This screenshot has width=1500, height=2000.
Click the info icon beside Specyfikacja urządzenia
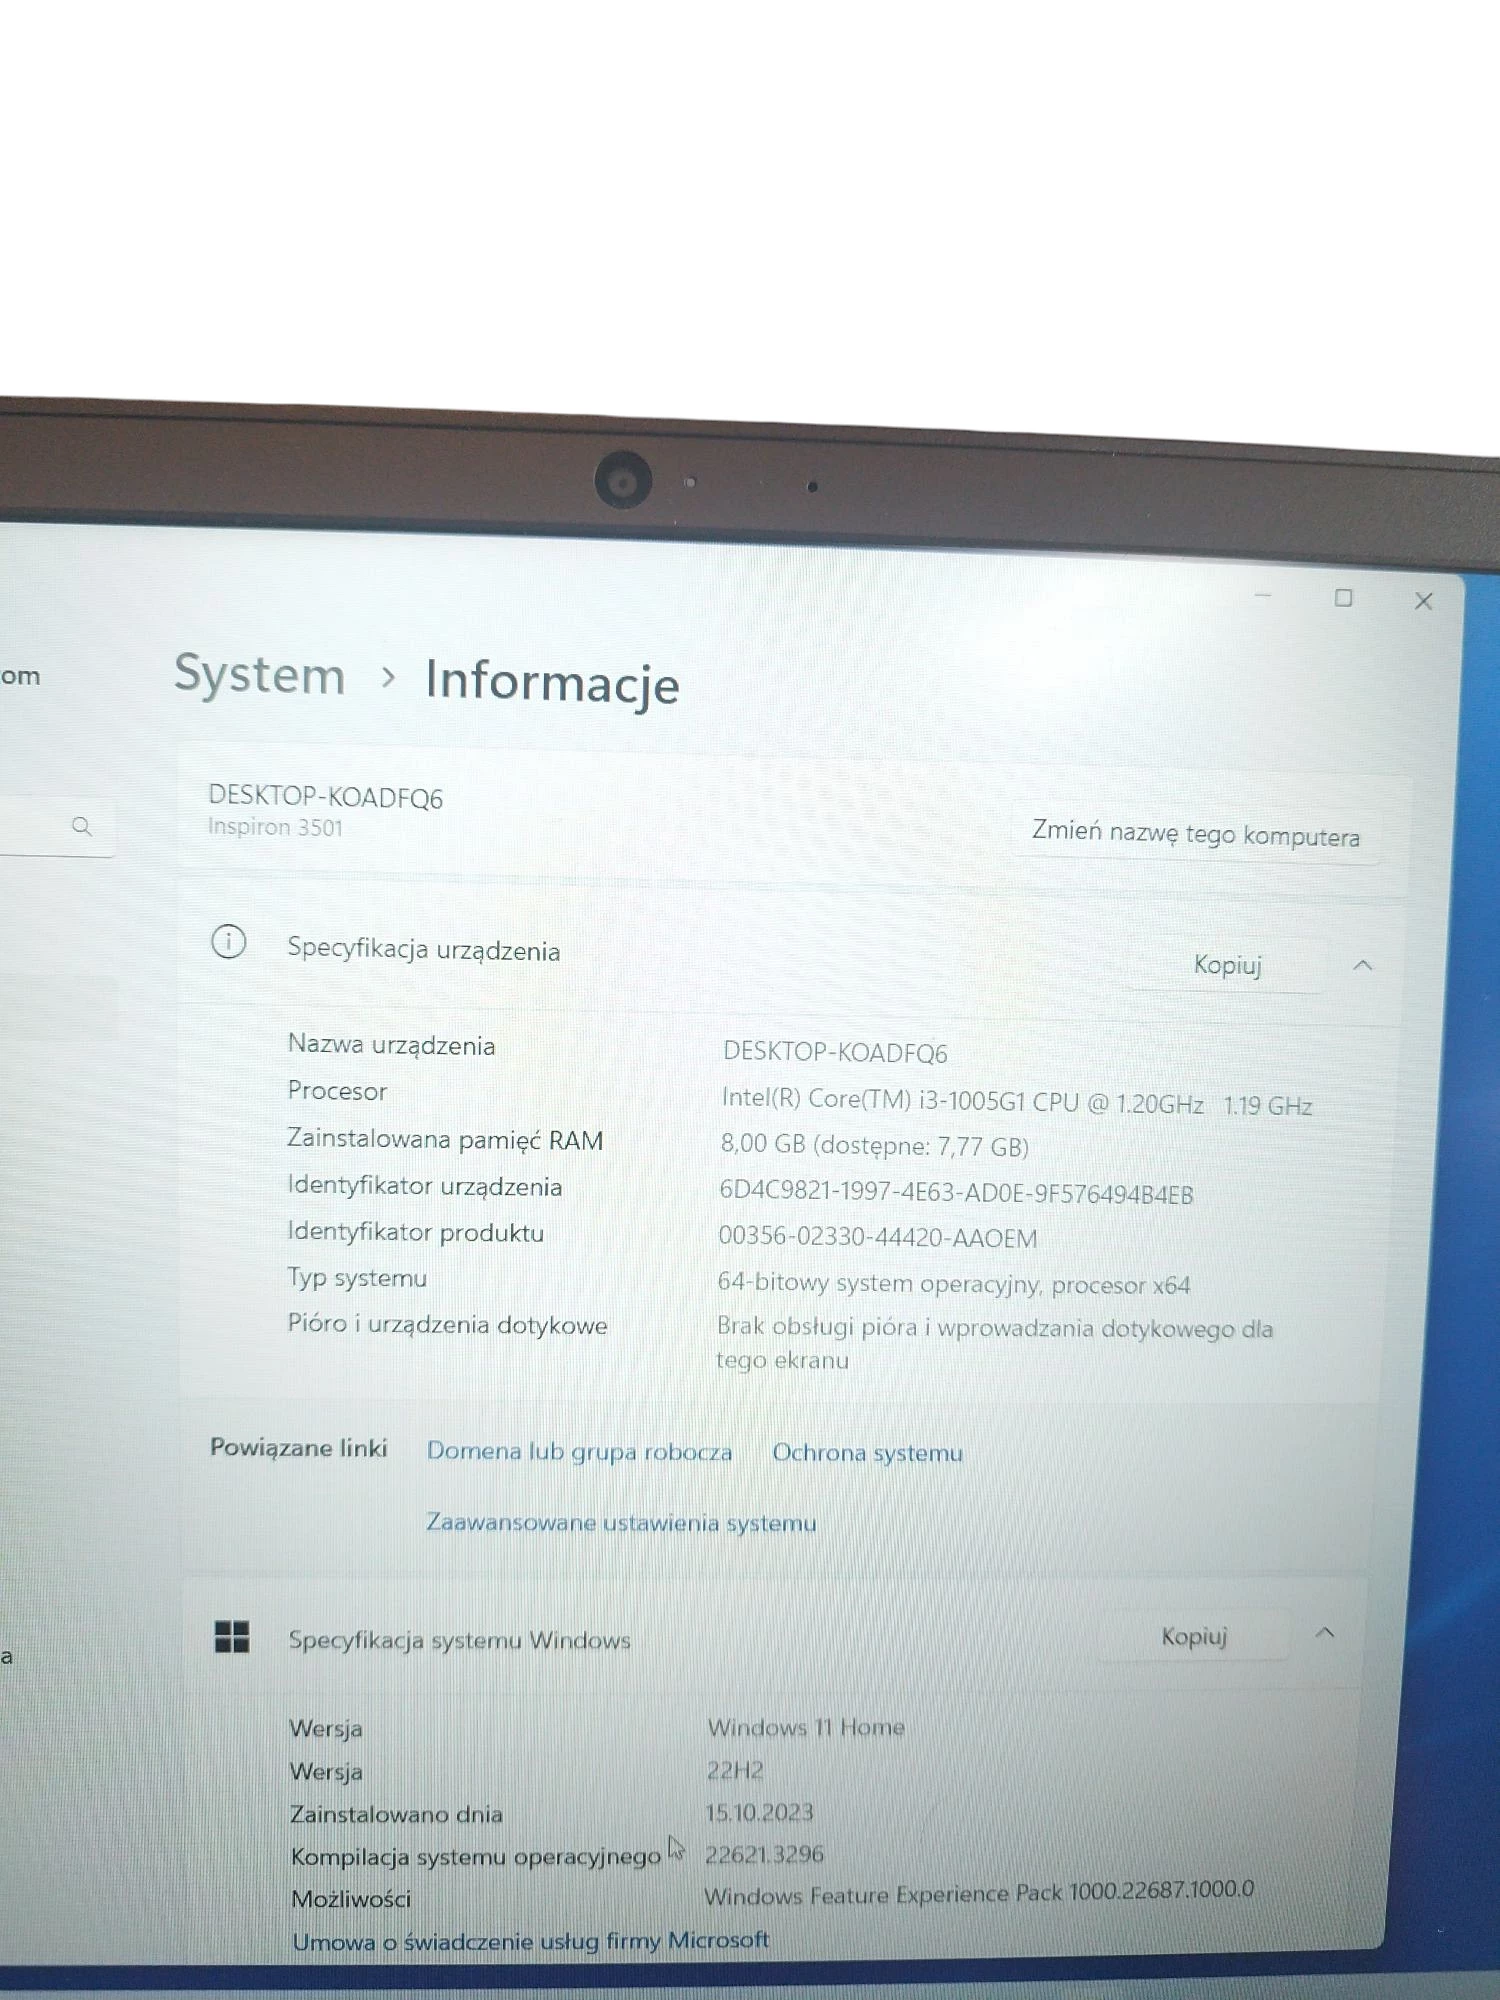pos(229,942)
